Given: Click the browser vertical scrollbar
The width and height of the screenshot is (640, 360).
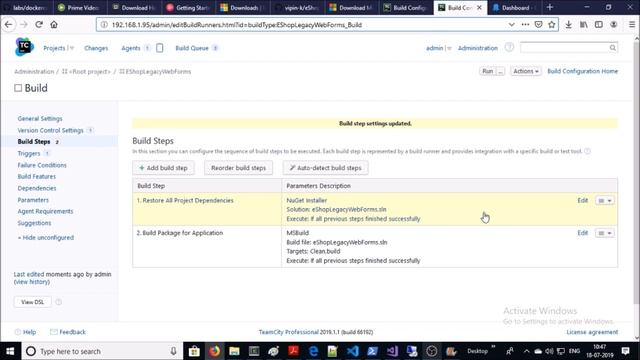Looking at the screenshot, I should pyautogui.click(x=637, y=171).
